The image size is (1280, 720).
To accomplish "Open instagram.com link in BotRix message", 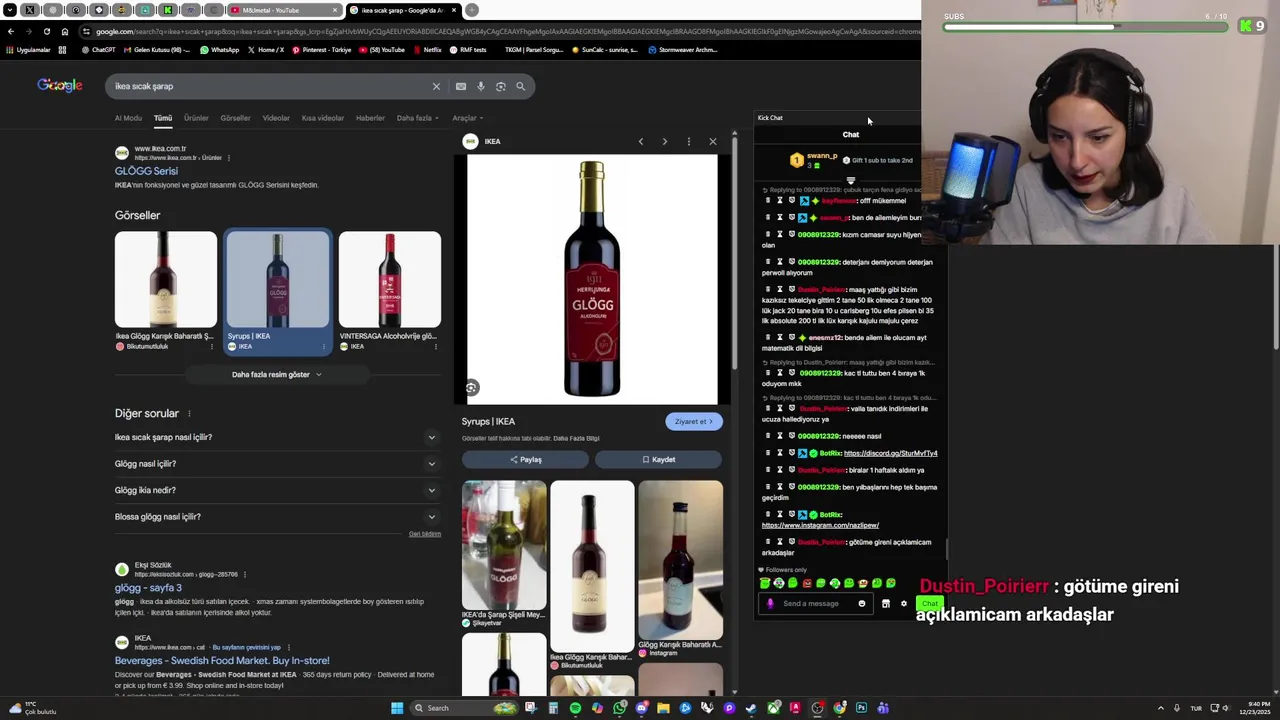I will pos(820,525).
